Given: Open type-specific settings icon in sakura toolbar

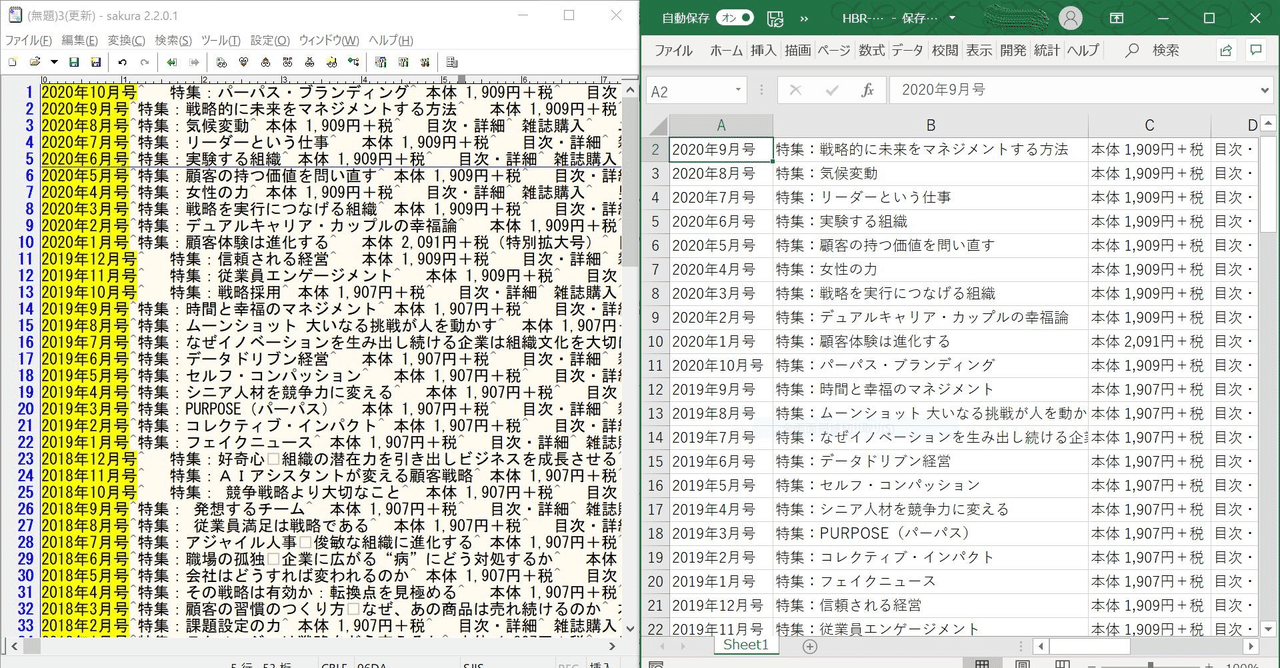Looking at the screenshot, I should pos(404,62).
